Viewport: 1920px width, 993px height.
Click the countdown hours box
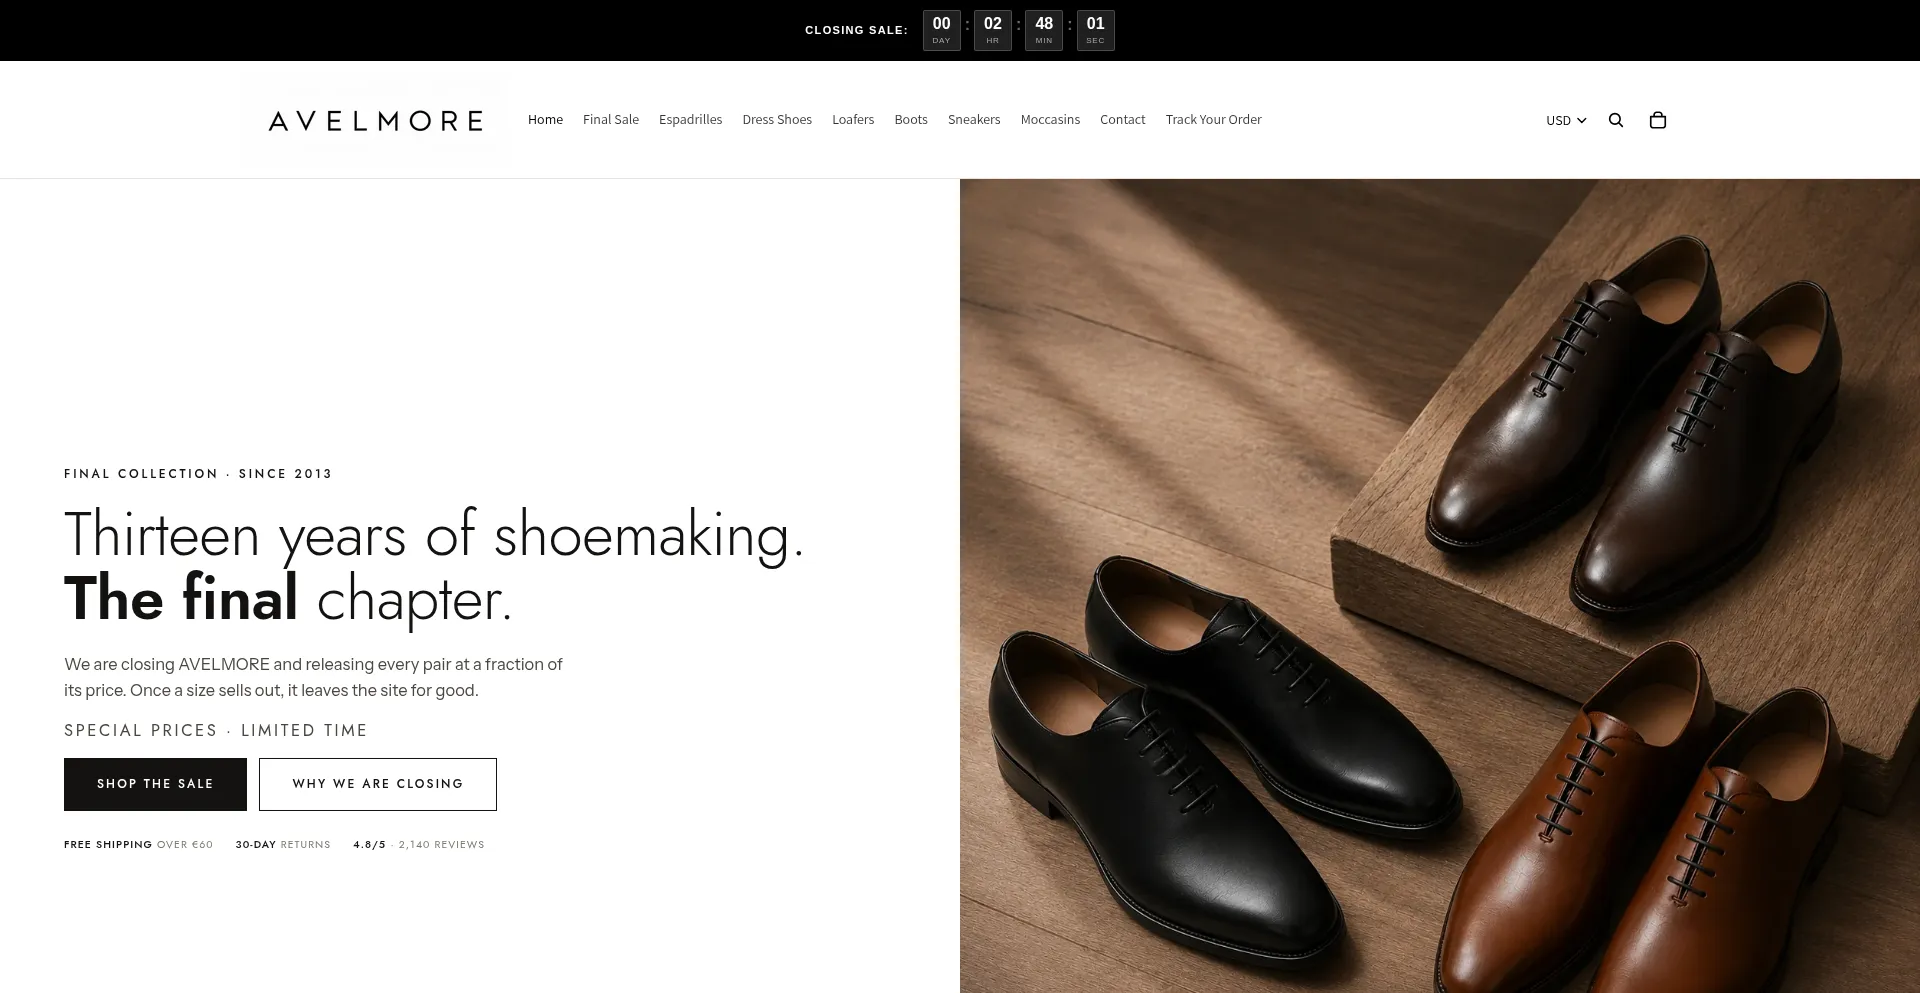(992, 30)
